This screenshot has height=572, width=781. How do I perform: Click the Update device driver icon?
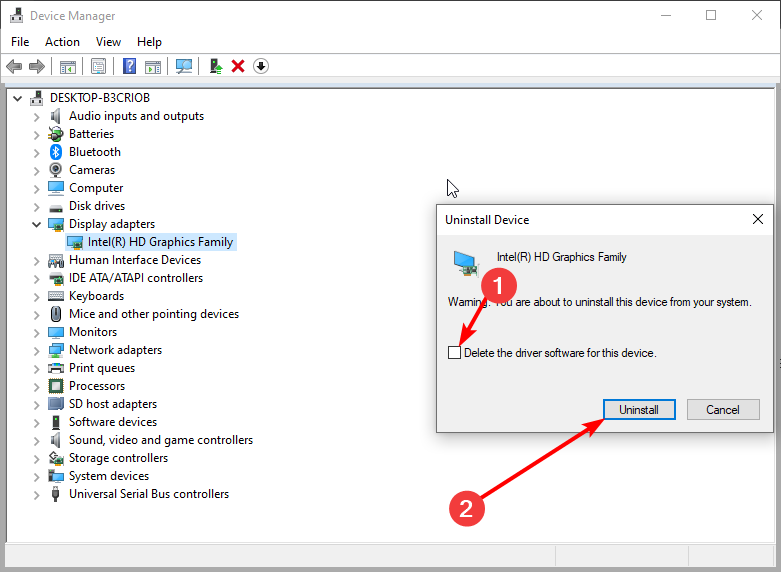215,66
